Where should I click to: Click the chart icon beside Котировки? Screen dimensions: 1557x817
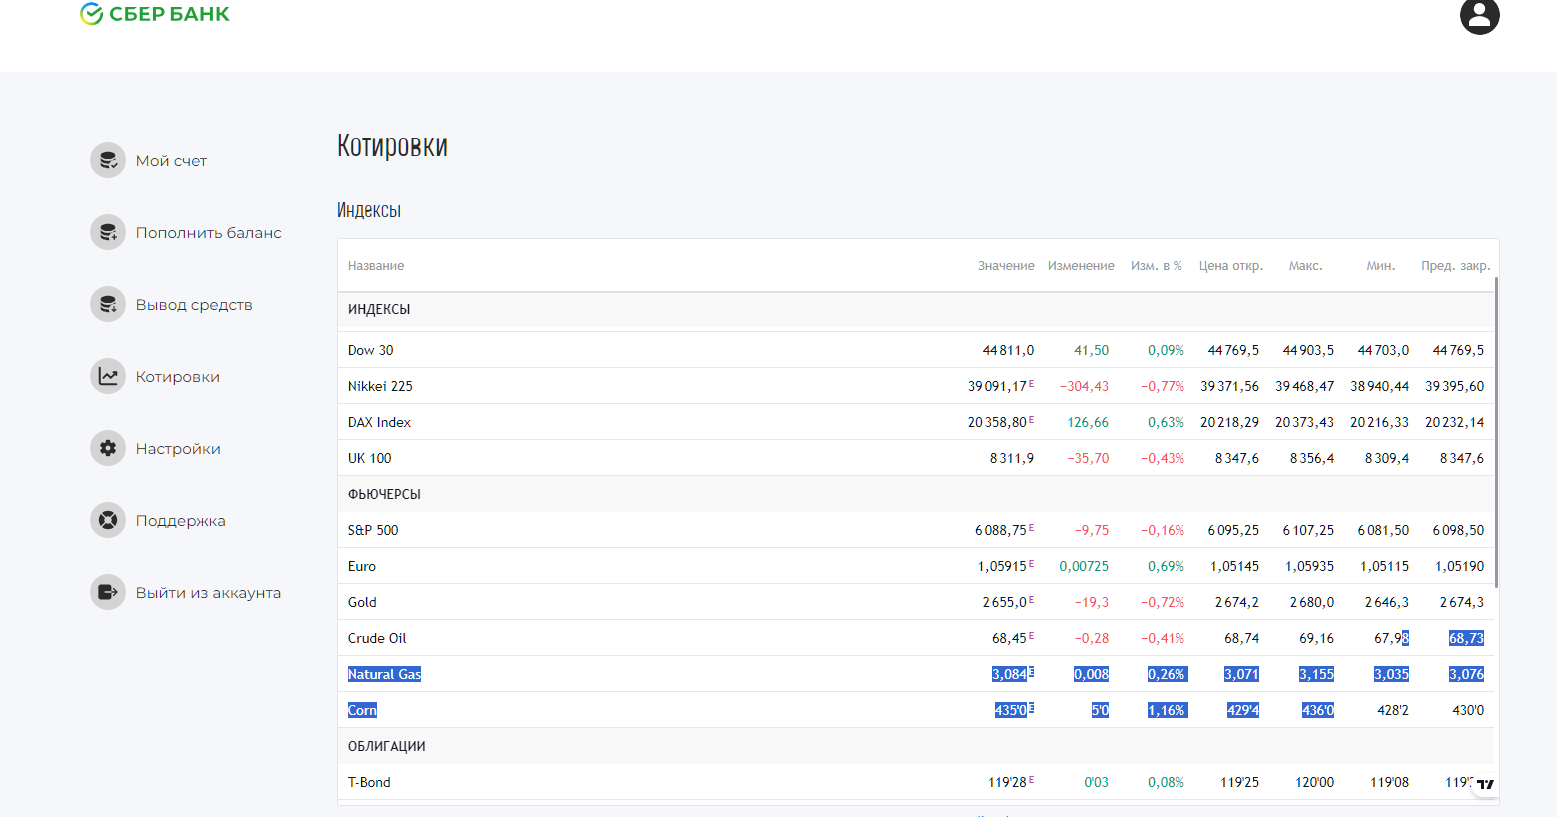pyautogui.click(x=108, y=376)
